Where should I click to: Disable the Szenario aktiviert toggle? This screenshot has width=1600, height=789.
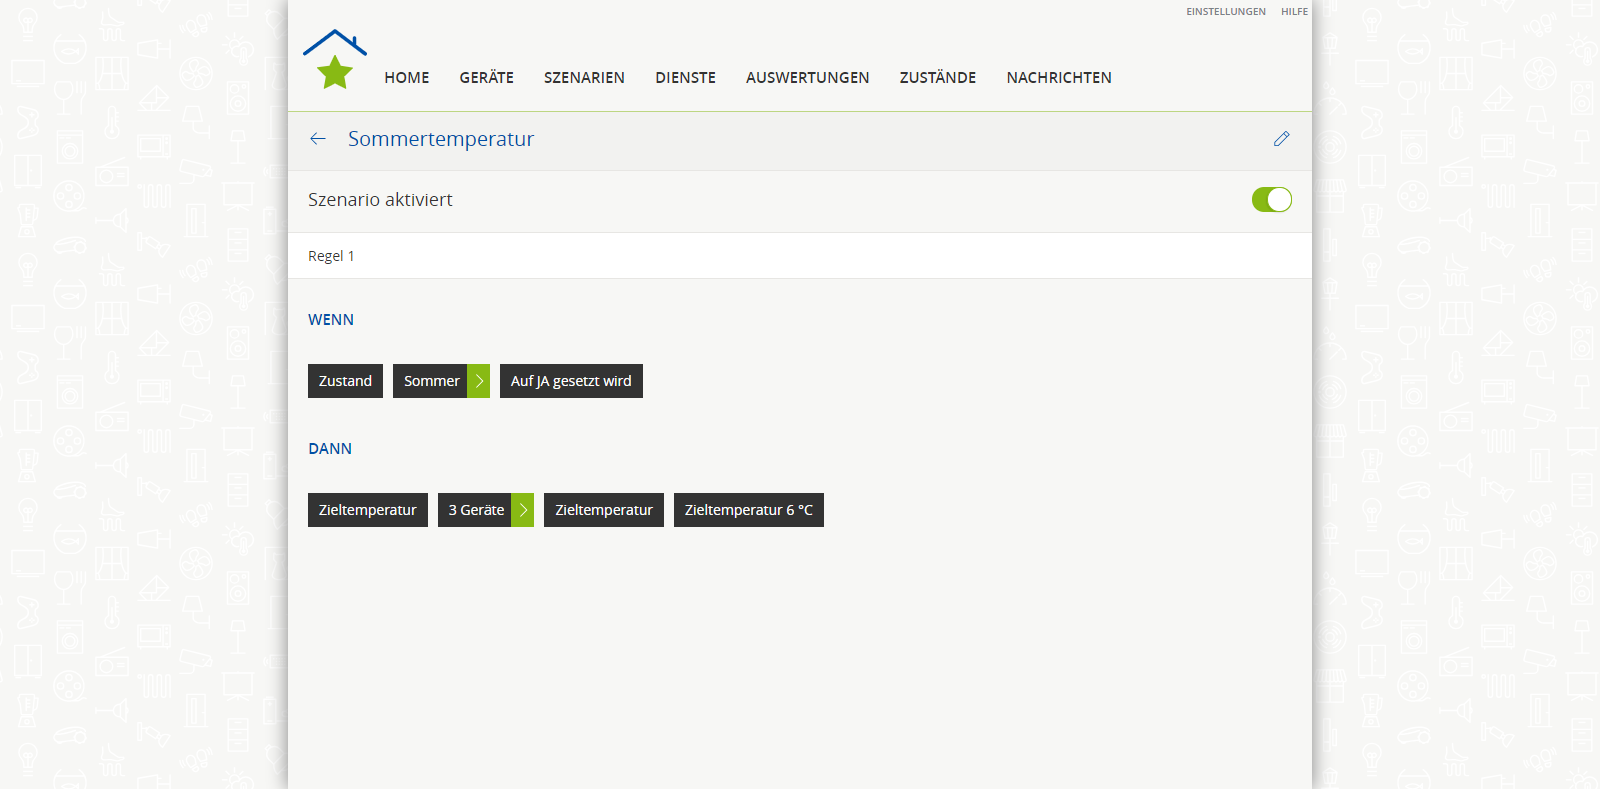click(1271, 200)
